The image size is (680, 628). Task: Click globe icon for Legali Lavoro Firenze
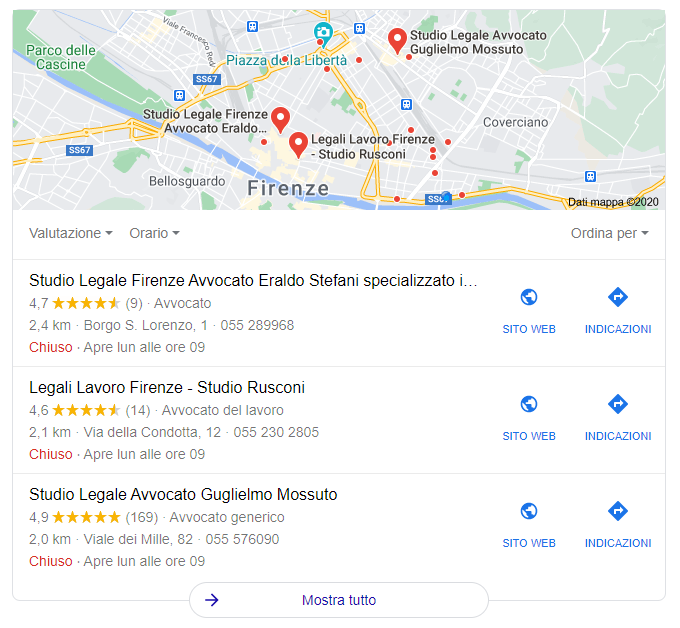point(529,404)
